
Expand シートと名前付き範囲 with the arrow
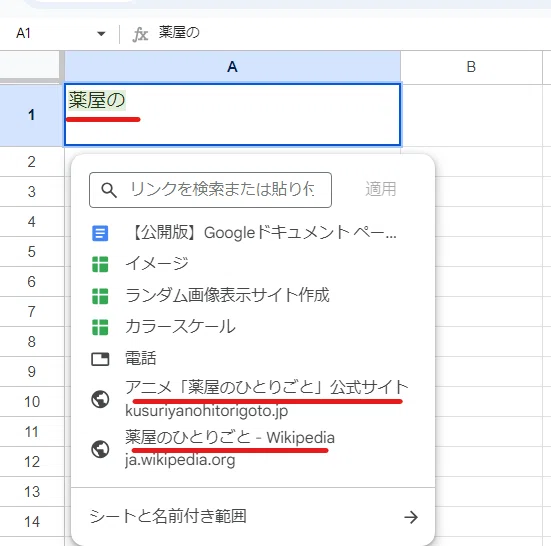411,517
